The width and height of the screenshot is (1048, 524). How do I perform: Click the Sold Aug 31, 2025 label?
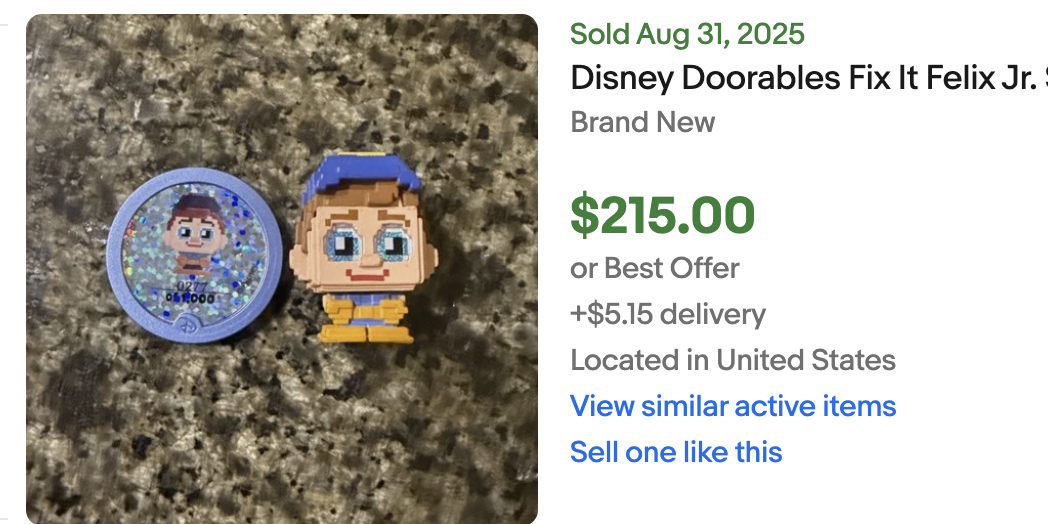(687, 34)
